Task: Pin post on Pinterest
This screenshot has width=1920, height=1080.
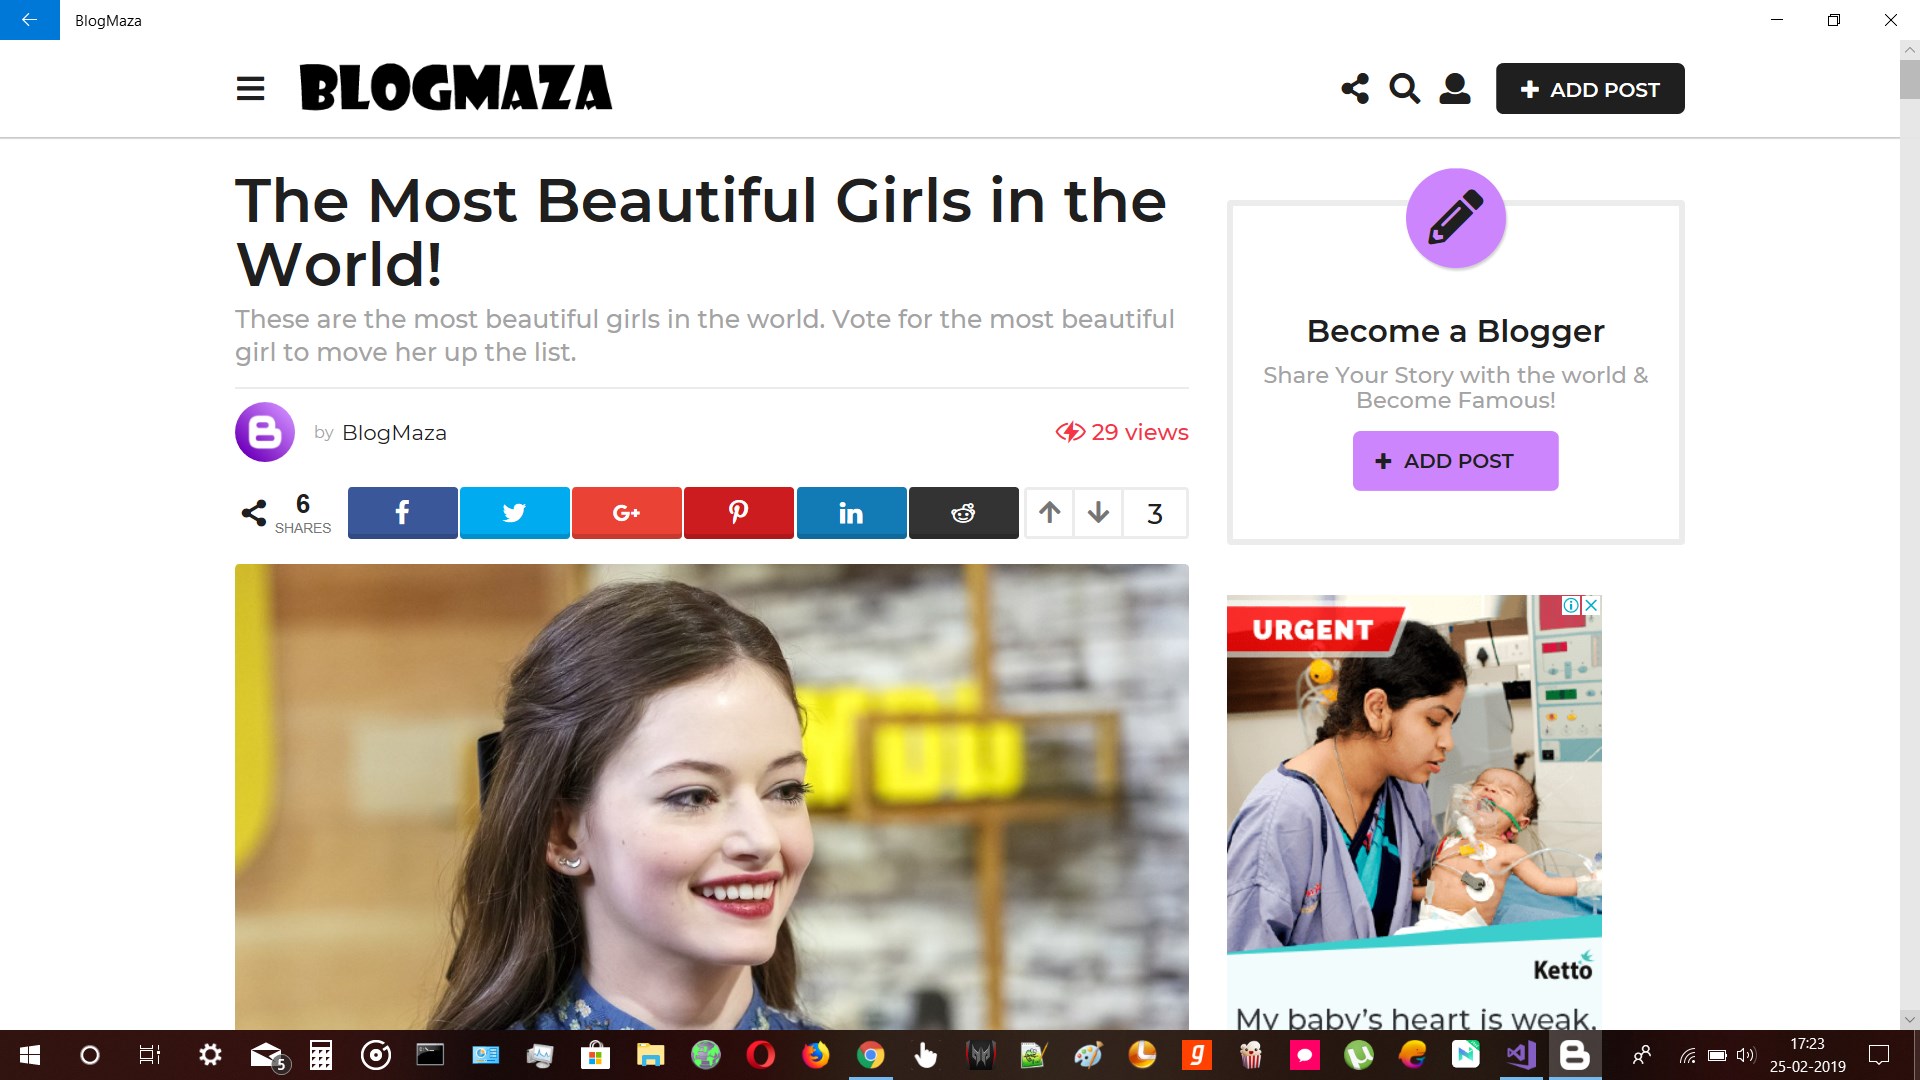Action: coord(738,513)
